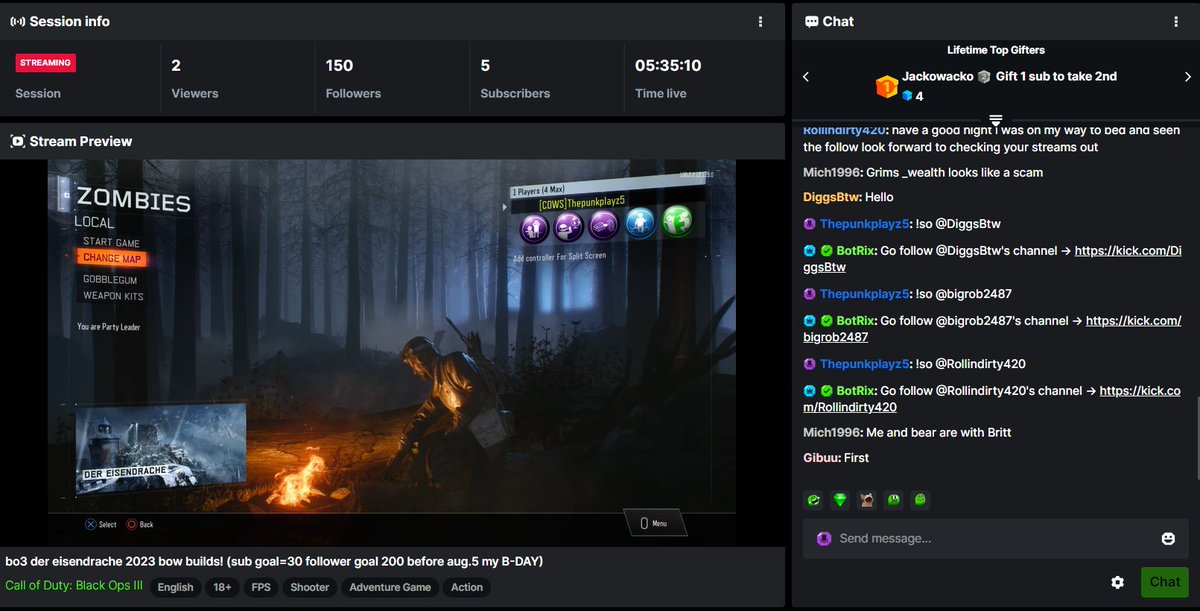
Task: Show previous top gifter with left arrow
Action: (806, 77)
